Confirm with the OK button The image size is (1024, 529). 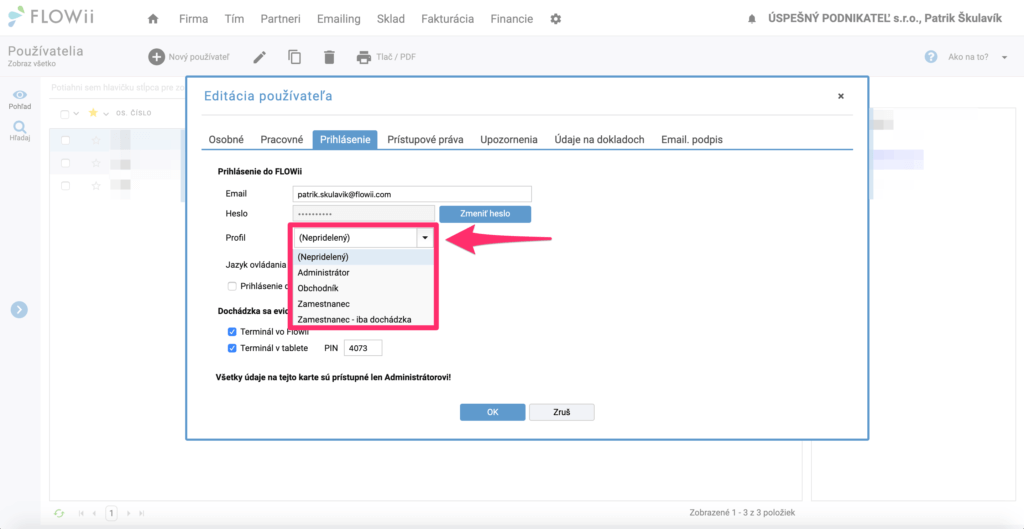[x=492, y=412]
